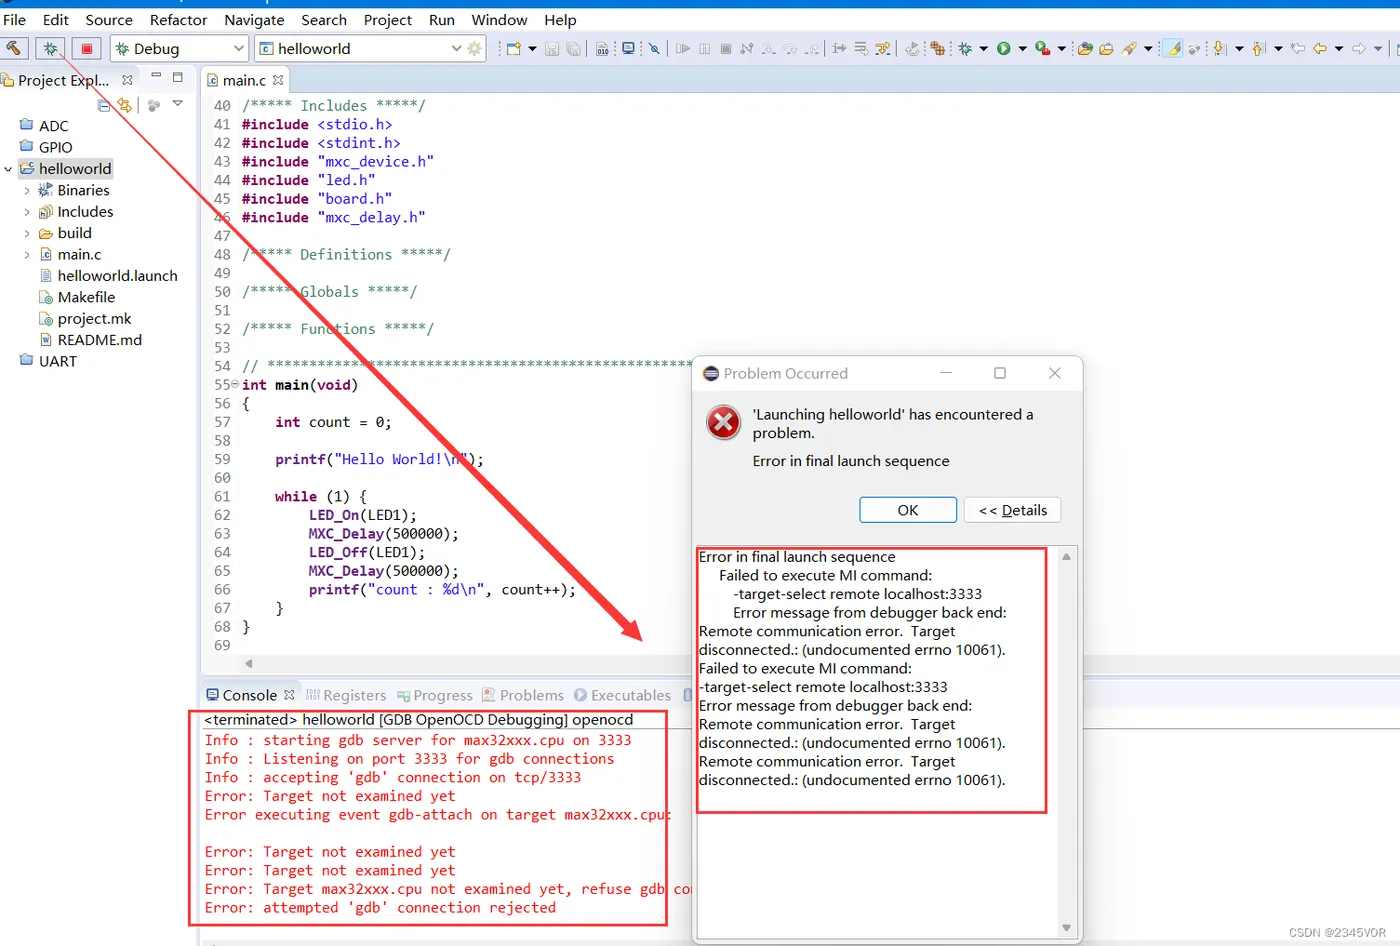Expand the Includes folder

[27, 212]
